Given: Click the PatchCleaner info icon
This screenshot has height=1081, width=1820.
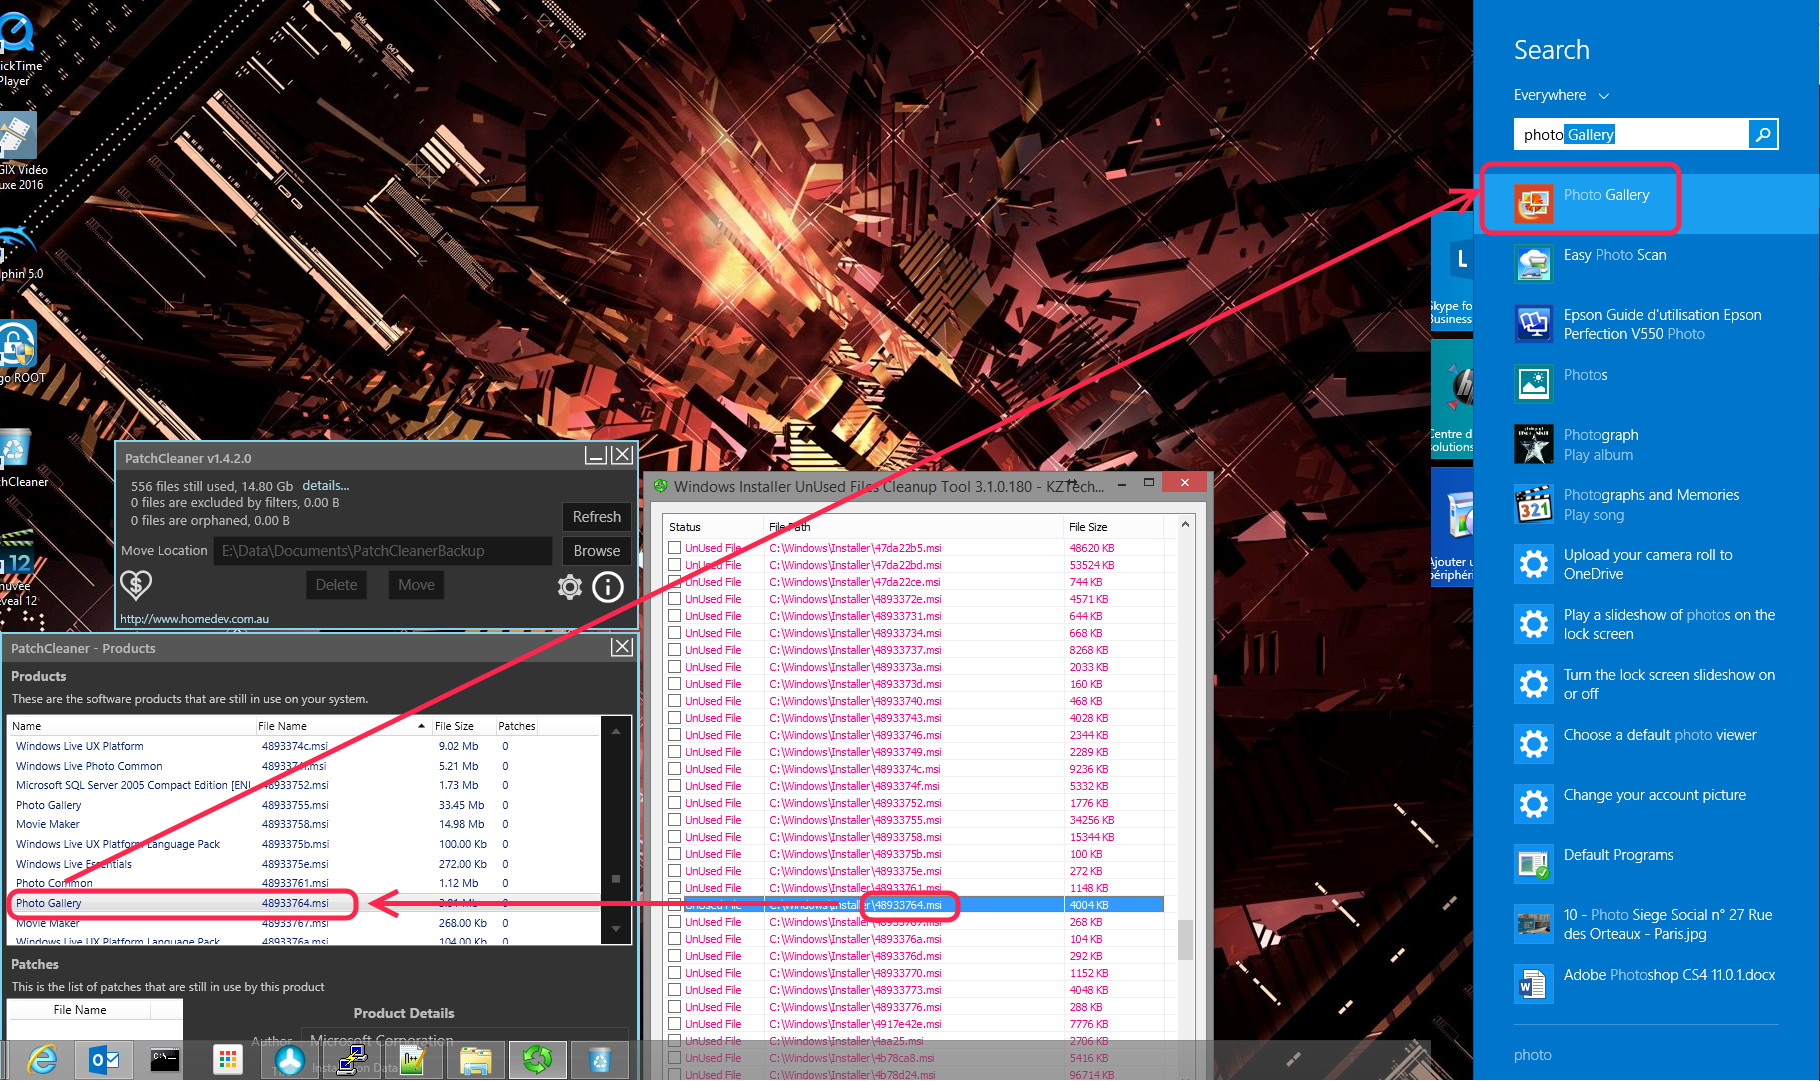Looking at the screenshot, I should pyautogui.click(x=608, y=587).
